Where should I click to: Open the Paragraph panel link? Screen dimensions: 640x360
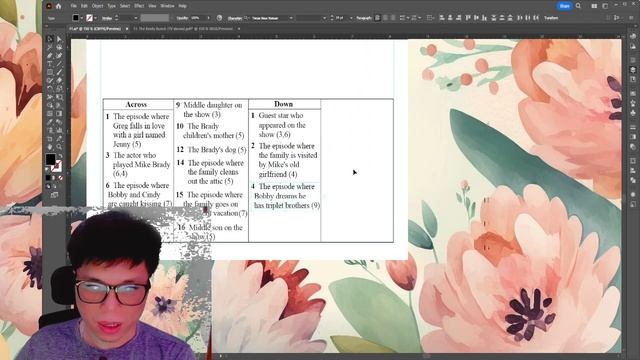[364, 18]
